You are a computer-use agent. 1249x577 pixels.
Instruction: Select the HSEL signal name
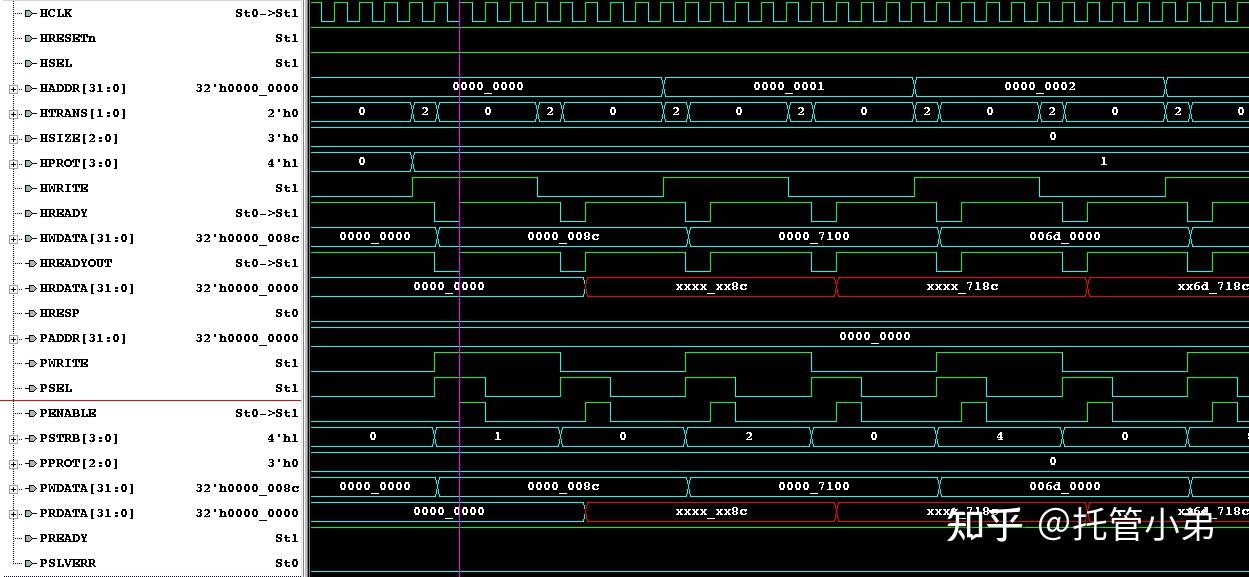tap(55, 63)
